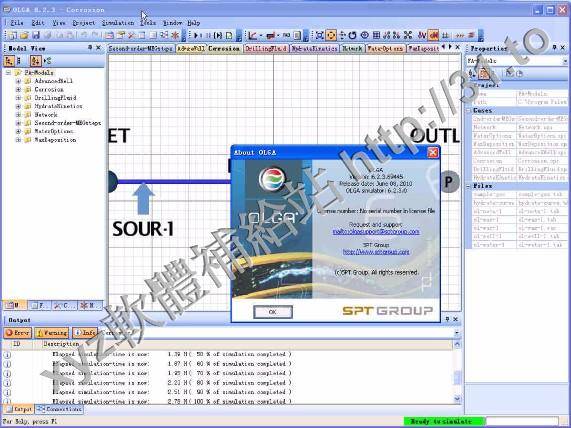This screenshot has height=428, width=571.
Task: Expand the Network tree folder
Action: point(18,115)
